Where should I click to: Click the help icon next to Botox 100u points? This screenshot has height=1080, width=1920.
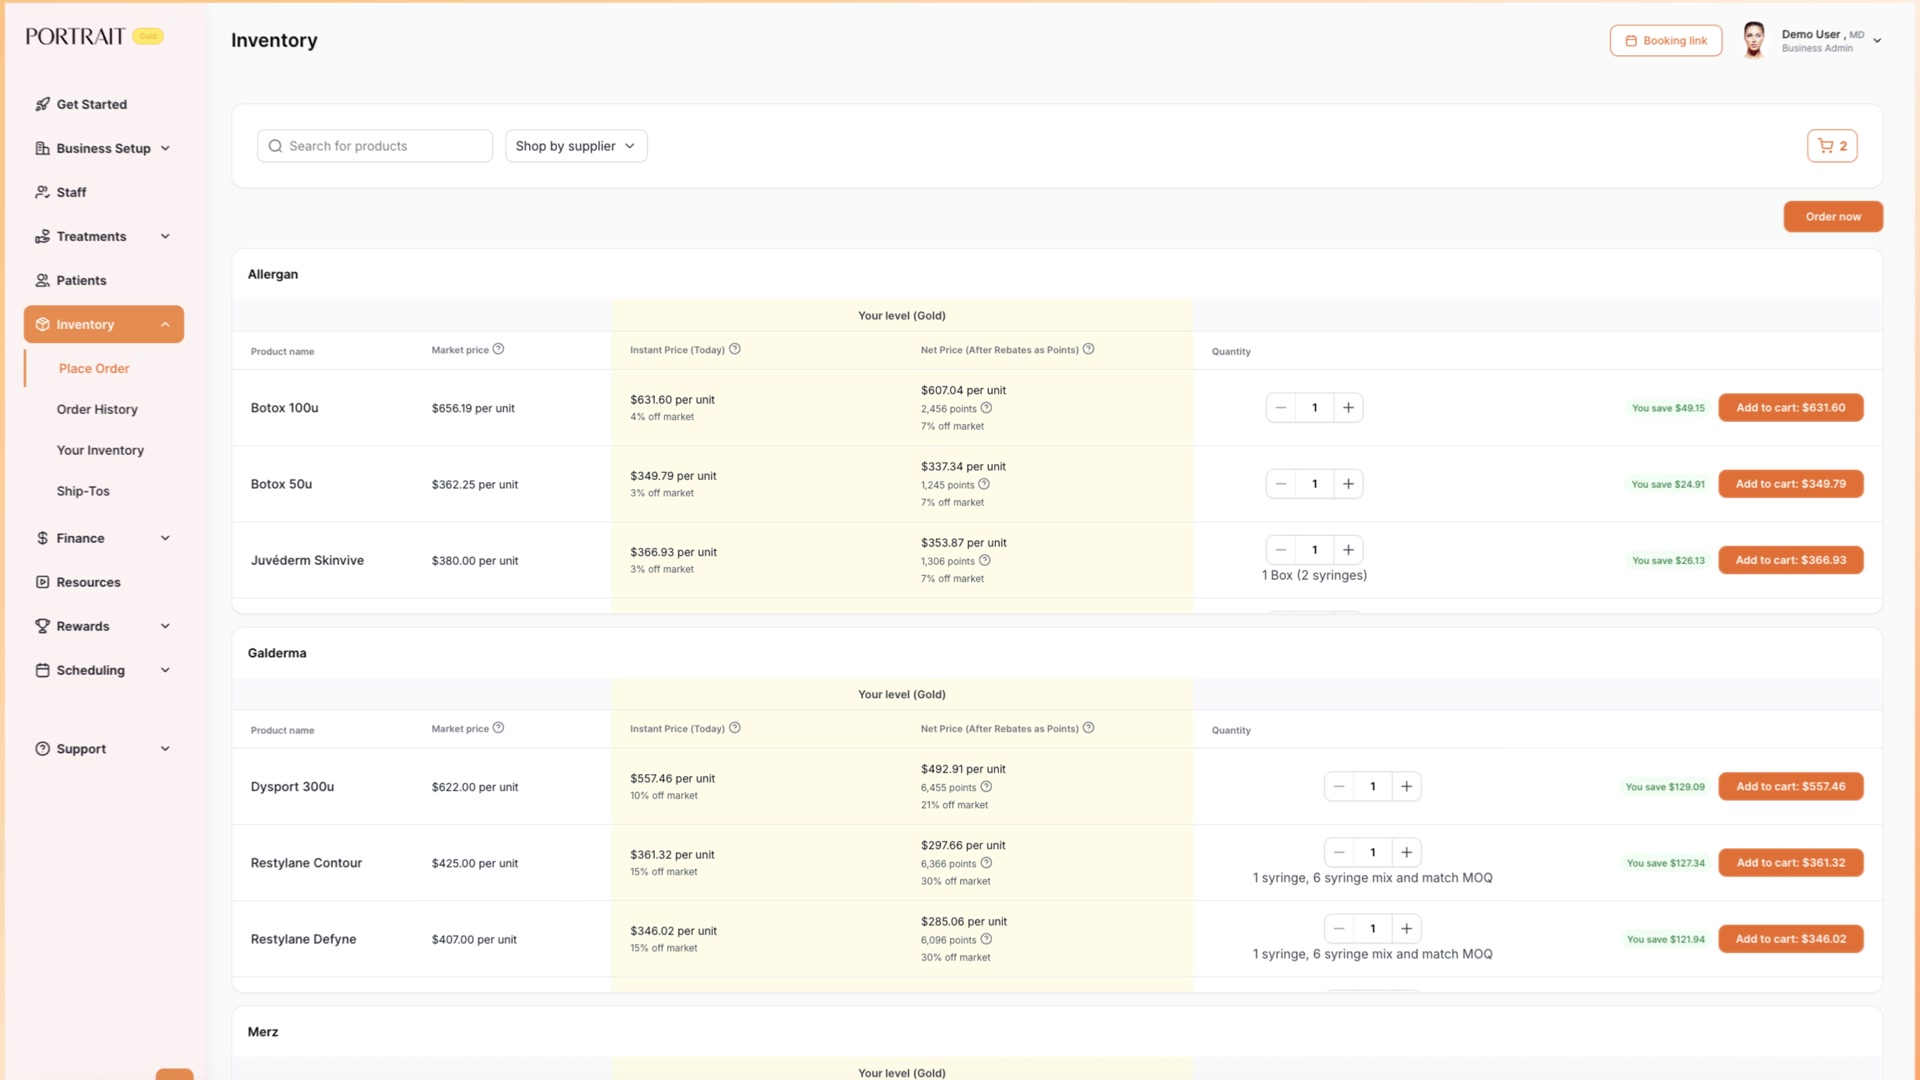coord(986,408)
